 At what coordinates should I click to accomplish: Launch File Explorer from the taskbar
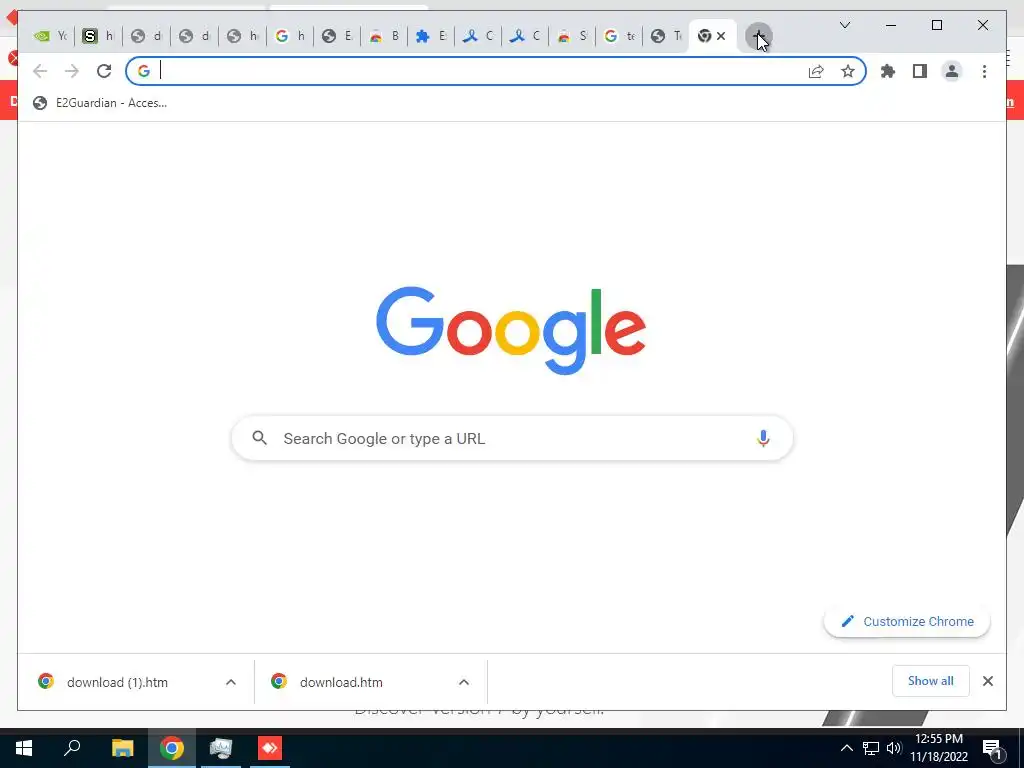pos(122,748)
